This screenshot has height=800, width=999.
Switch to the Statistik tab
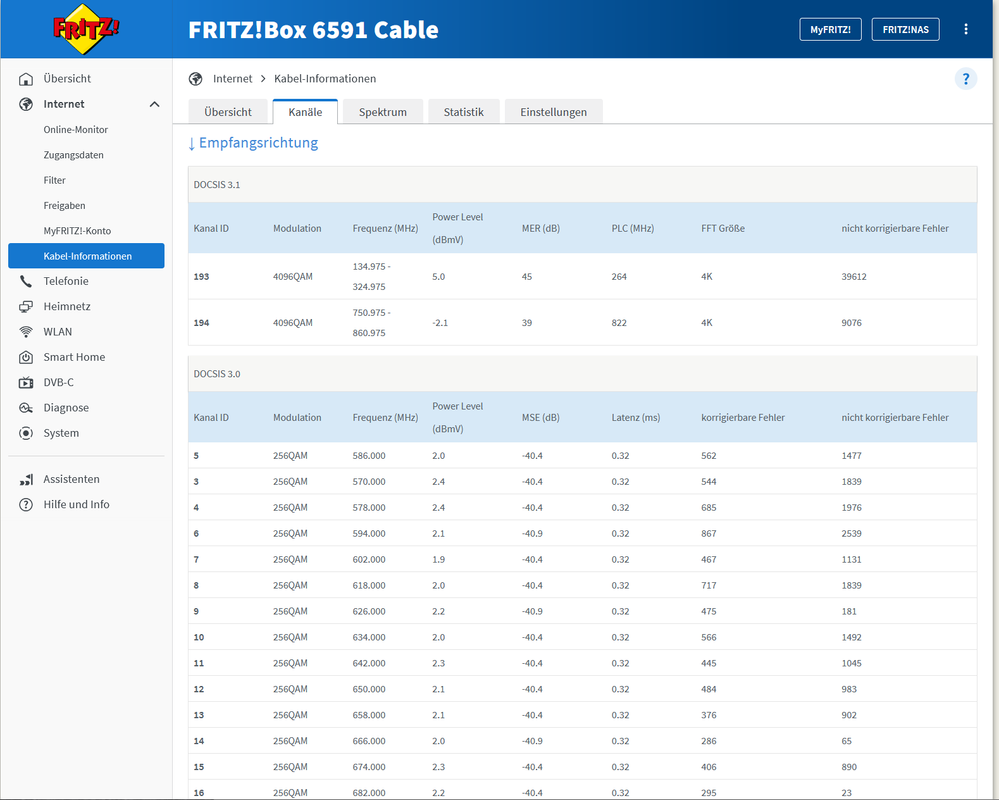(x=463, y=112)
